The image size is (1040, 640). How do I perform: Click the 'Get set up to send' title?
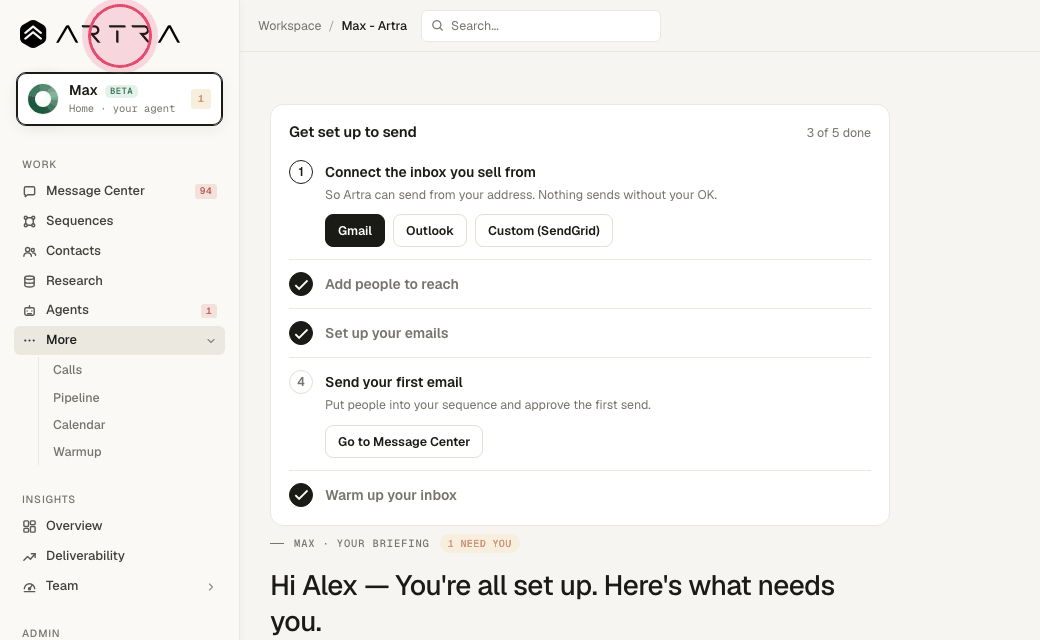(353, 132)
